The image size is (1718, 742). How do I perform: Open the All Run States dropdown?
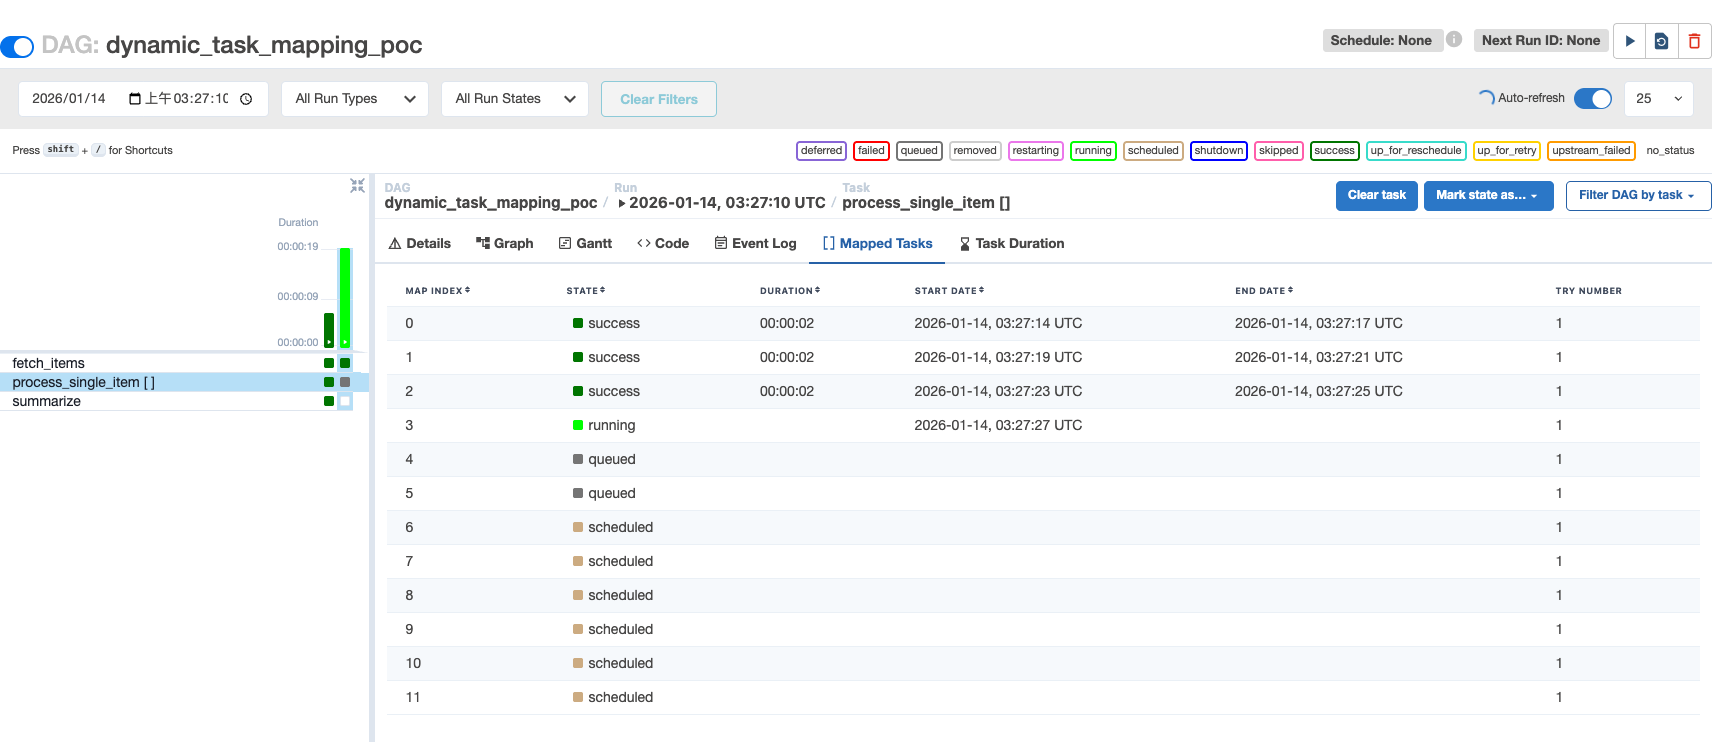tap(514, 99)
